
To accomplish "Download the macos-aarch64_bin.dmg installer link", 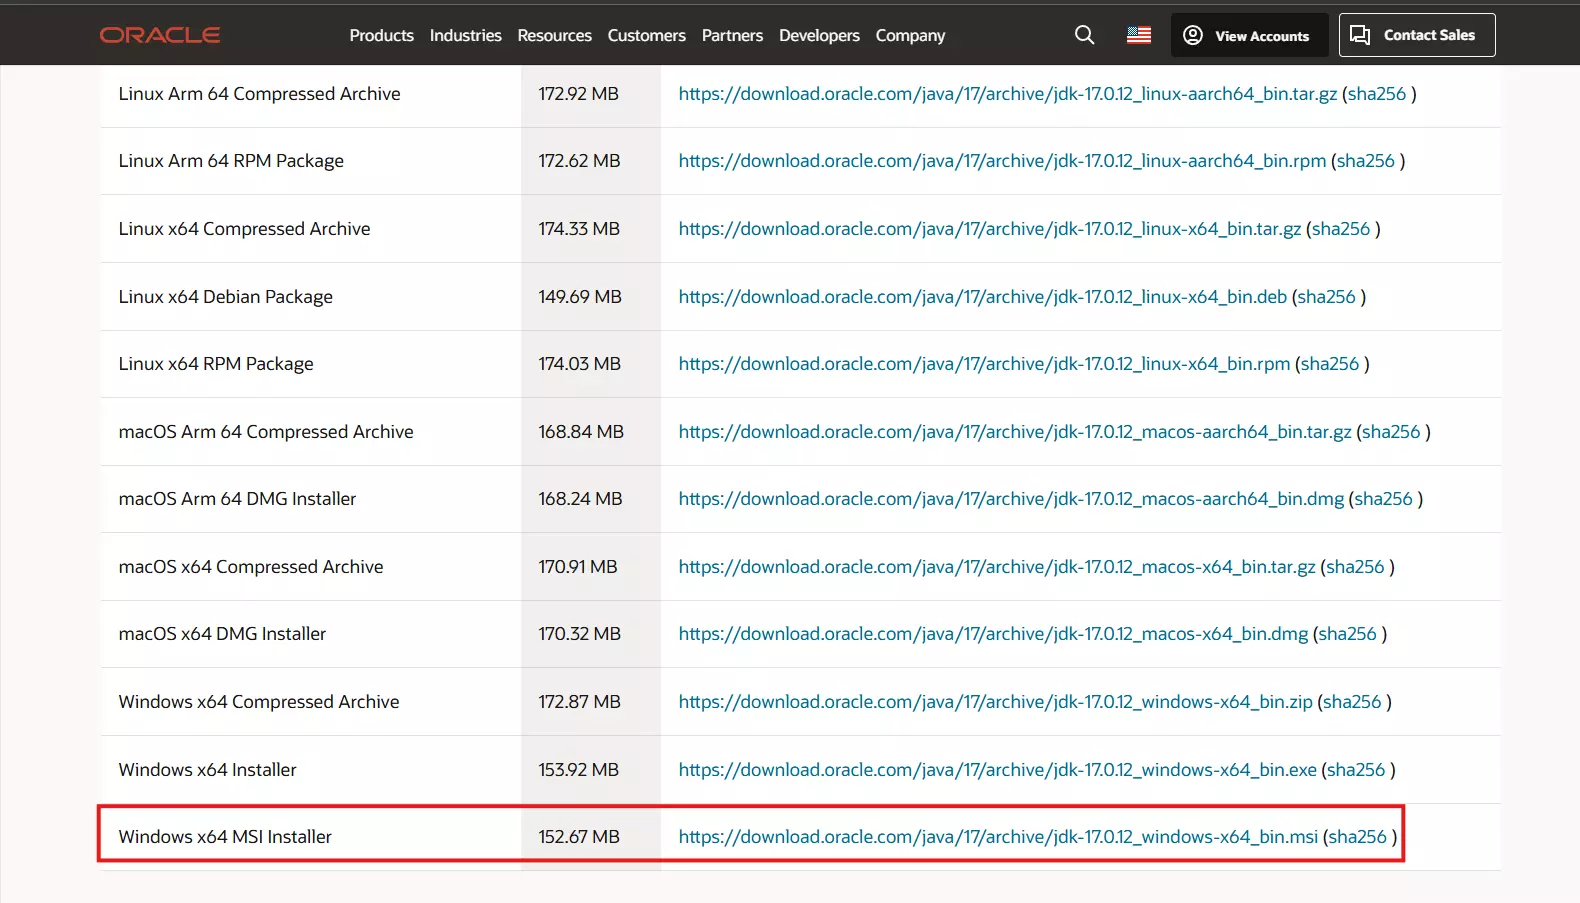I will [x=1011, y=499].
